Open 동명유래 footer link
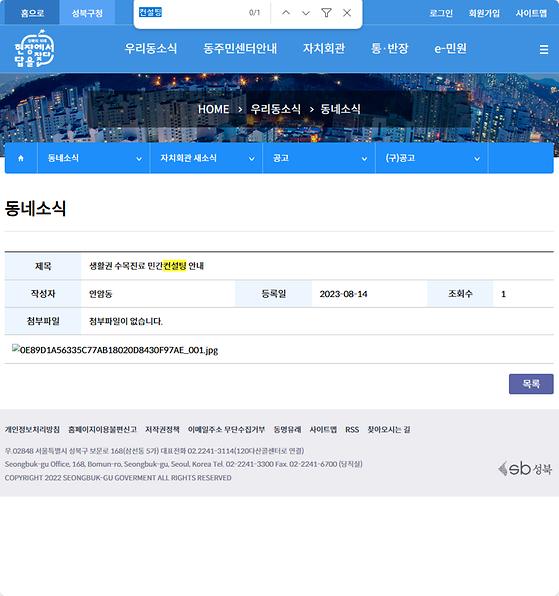Screen dimensions: 559x596 pyautogui.click(x=287, y=430)
